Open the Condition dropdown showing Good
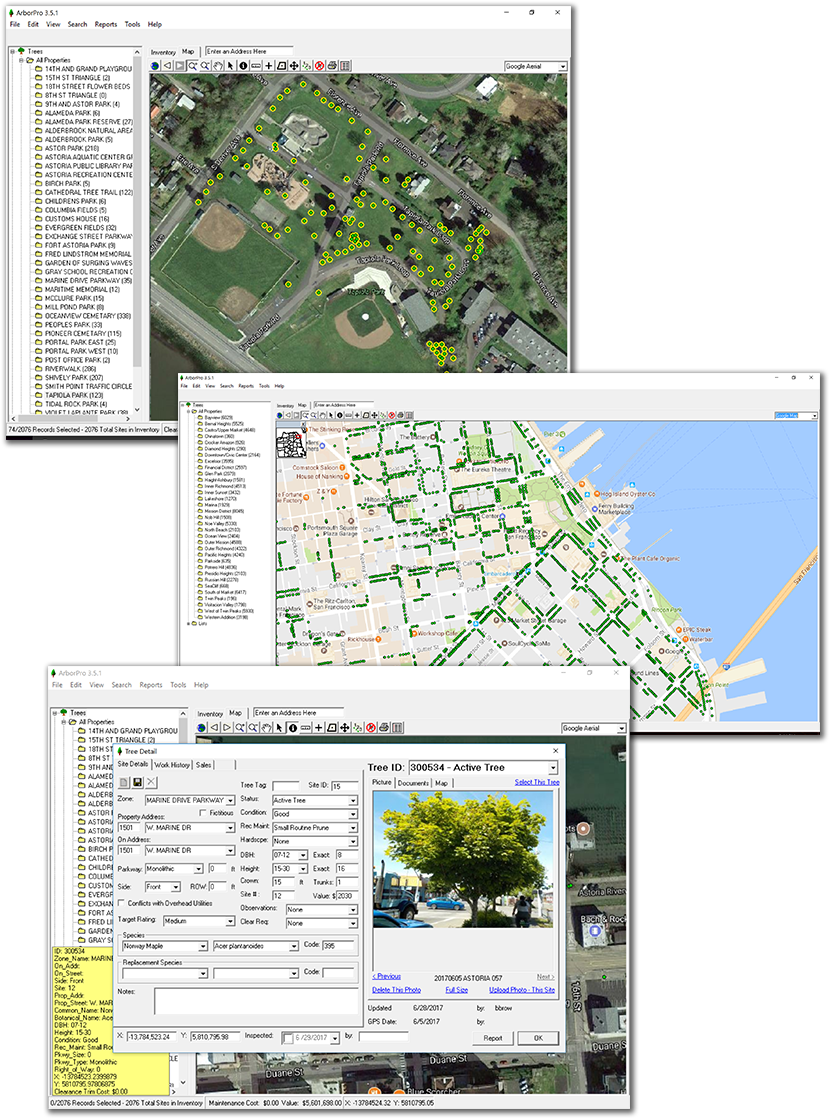 click(x=314, y=814)
